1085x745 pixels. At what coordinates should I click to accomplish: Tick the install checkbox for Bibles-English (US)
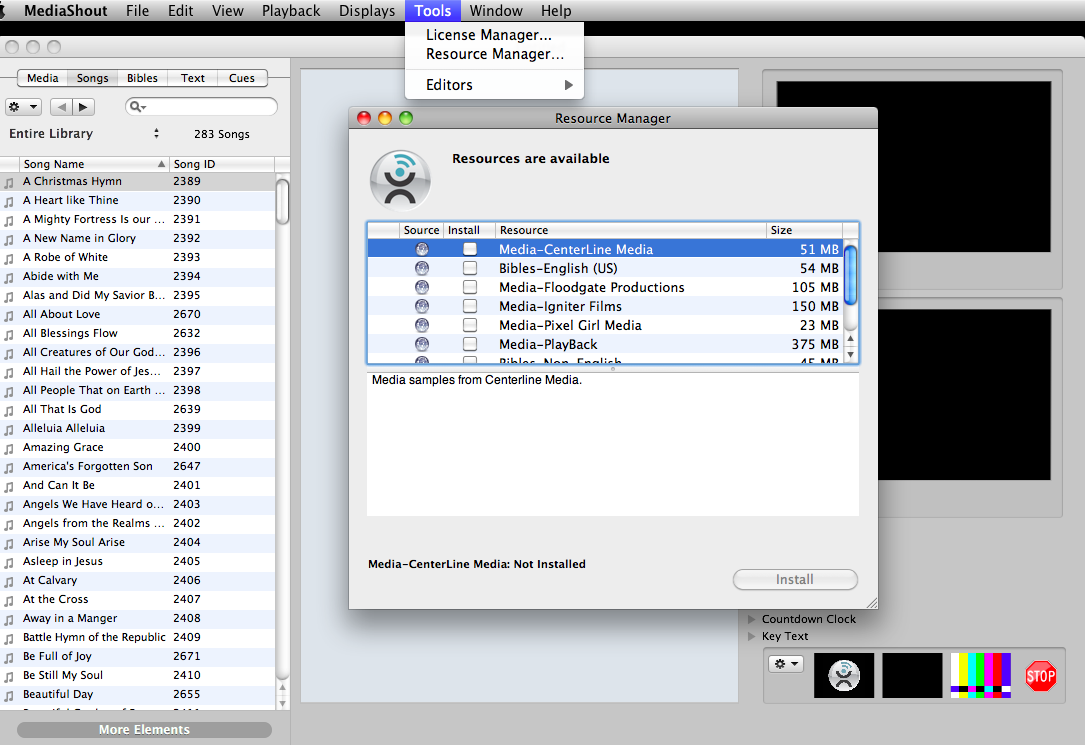pyautogui.click(x=470, y=268)
